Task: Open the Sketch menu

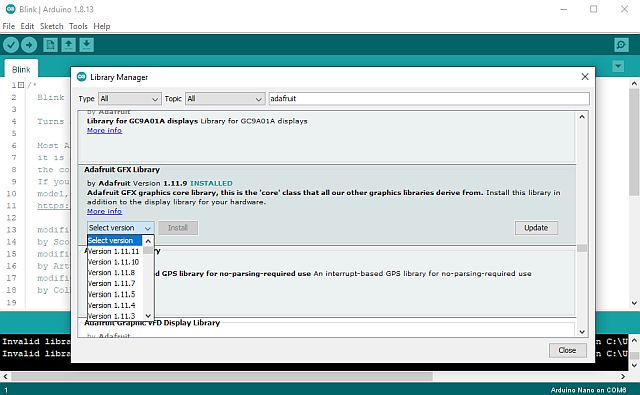Action: click(51, 26)
